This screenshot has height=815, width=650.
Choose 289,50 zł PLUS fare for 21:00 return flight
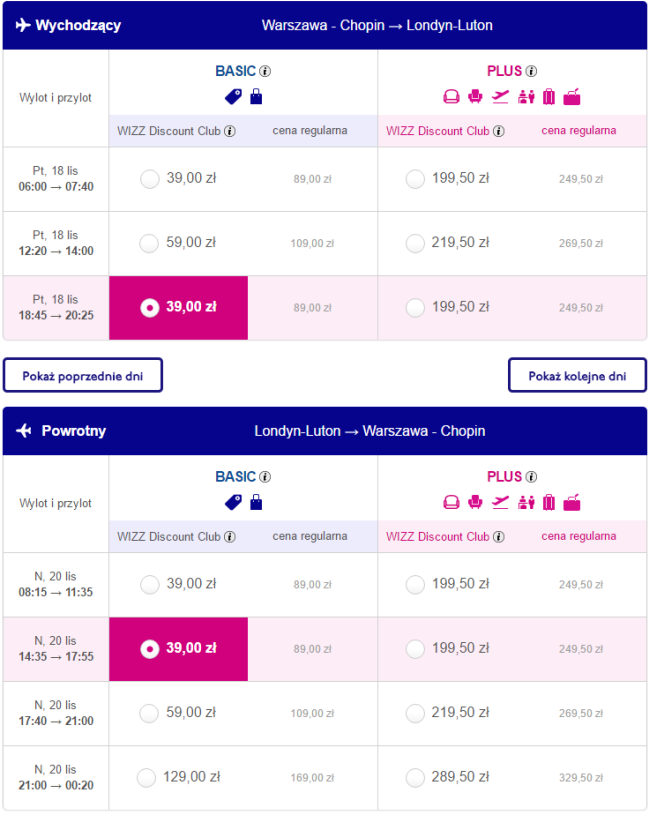tap(415, 777)
